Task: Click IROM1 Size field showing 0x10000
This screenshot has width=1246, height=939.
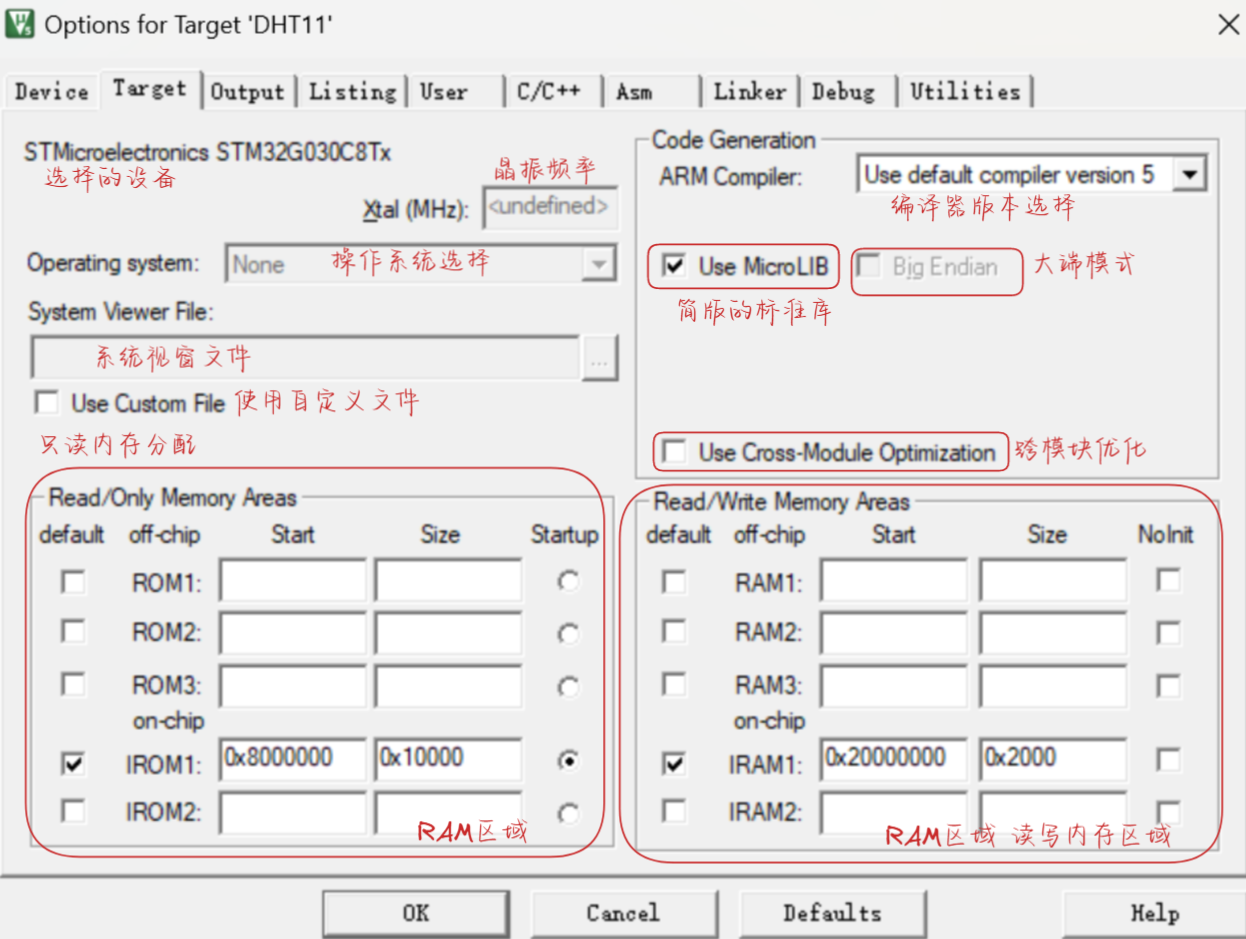Action: tap(448, 760)
